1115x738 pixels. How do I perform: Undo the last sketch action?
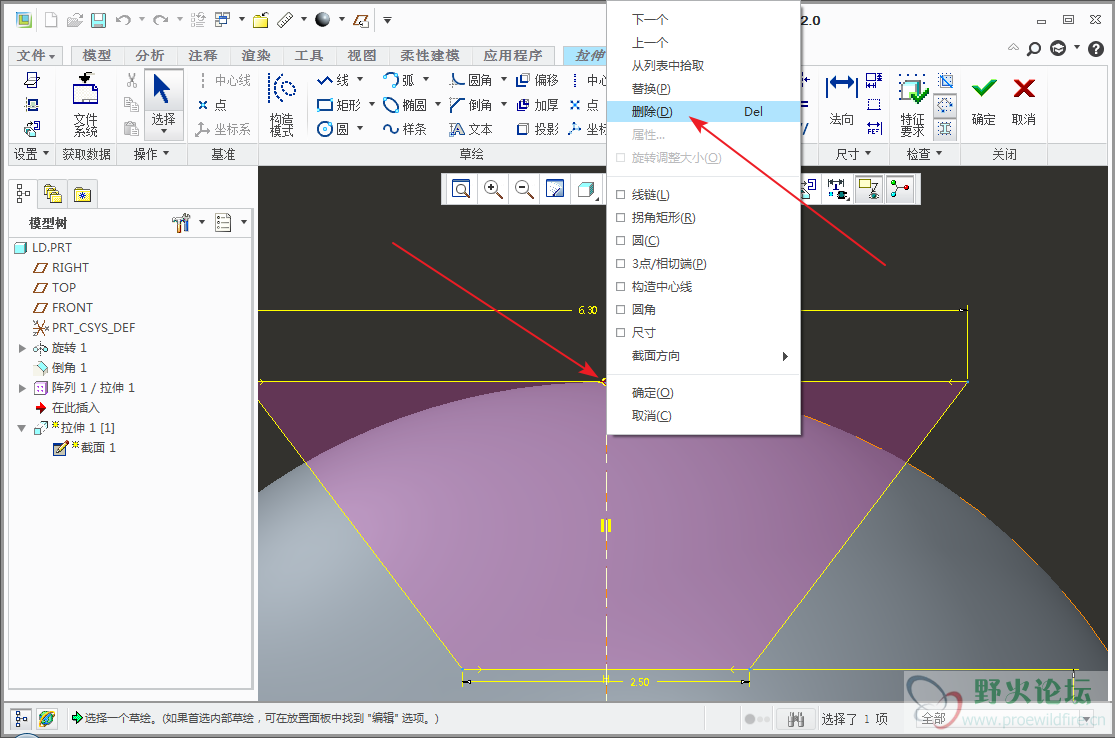(123, 20)
